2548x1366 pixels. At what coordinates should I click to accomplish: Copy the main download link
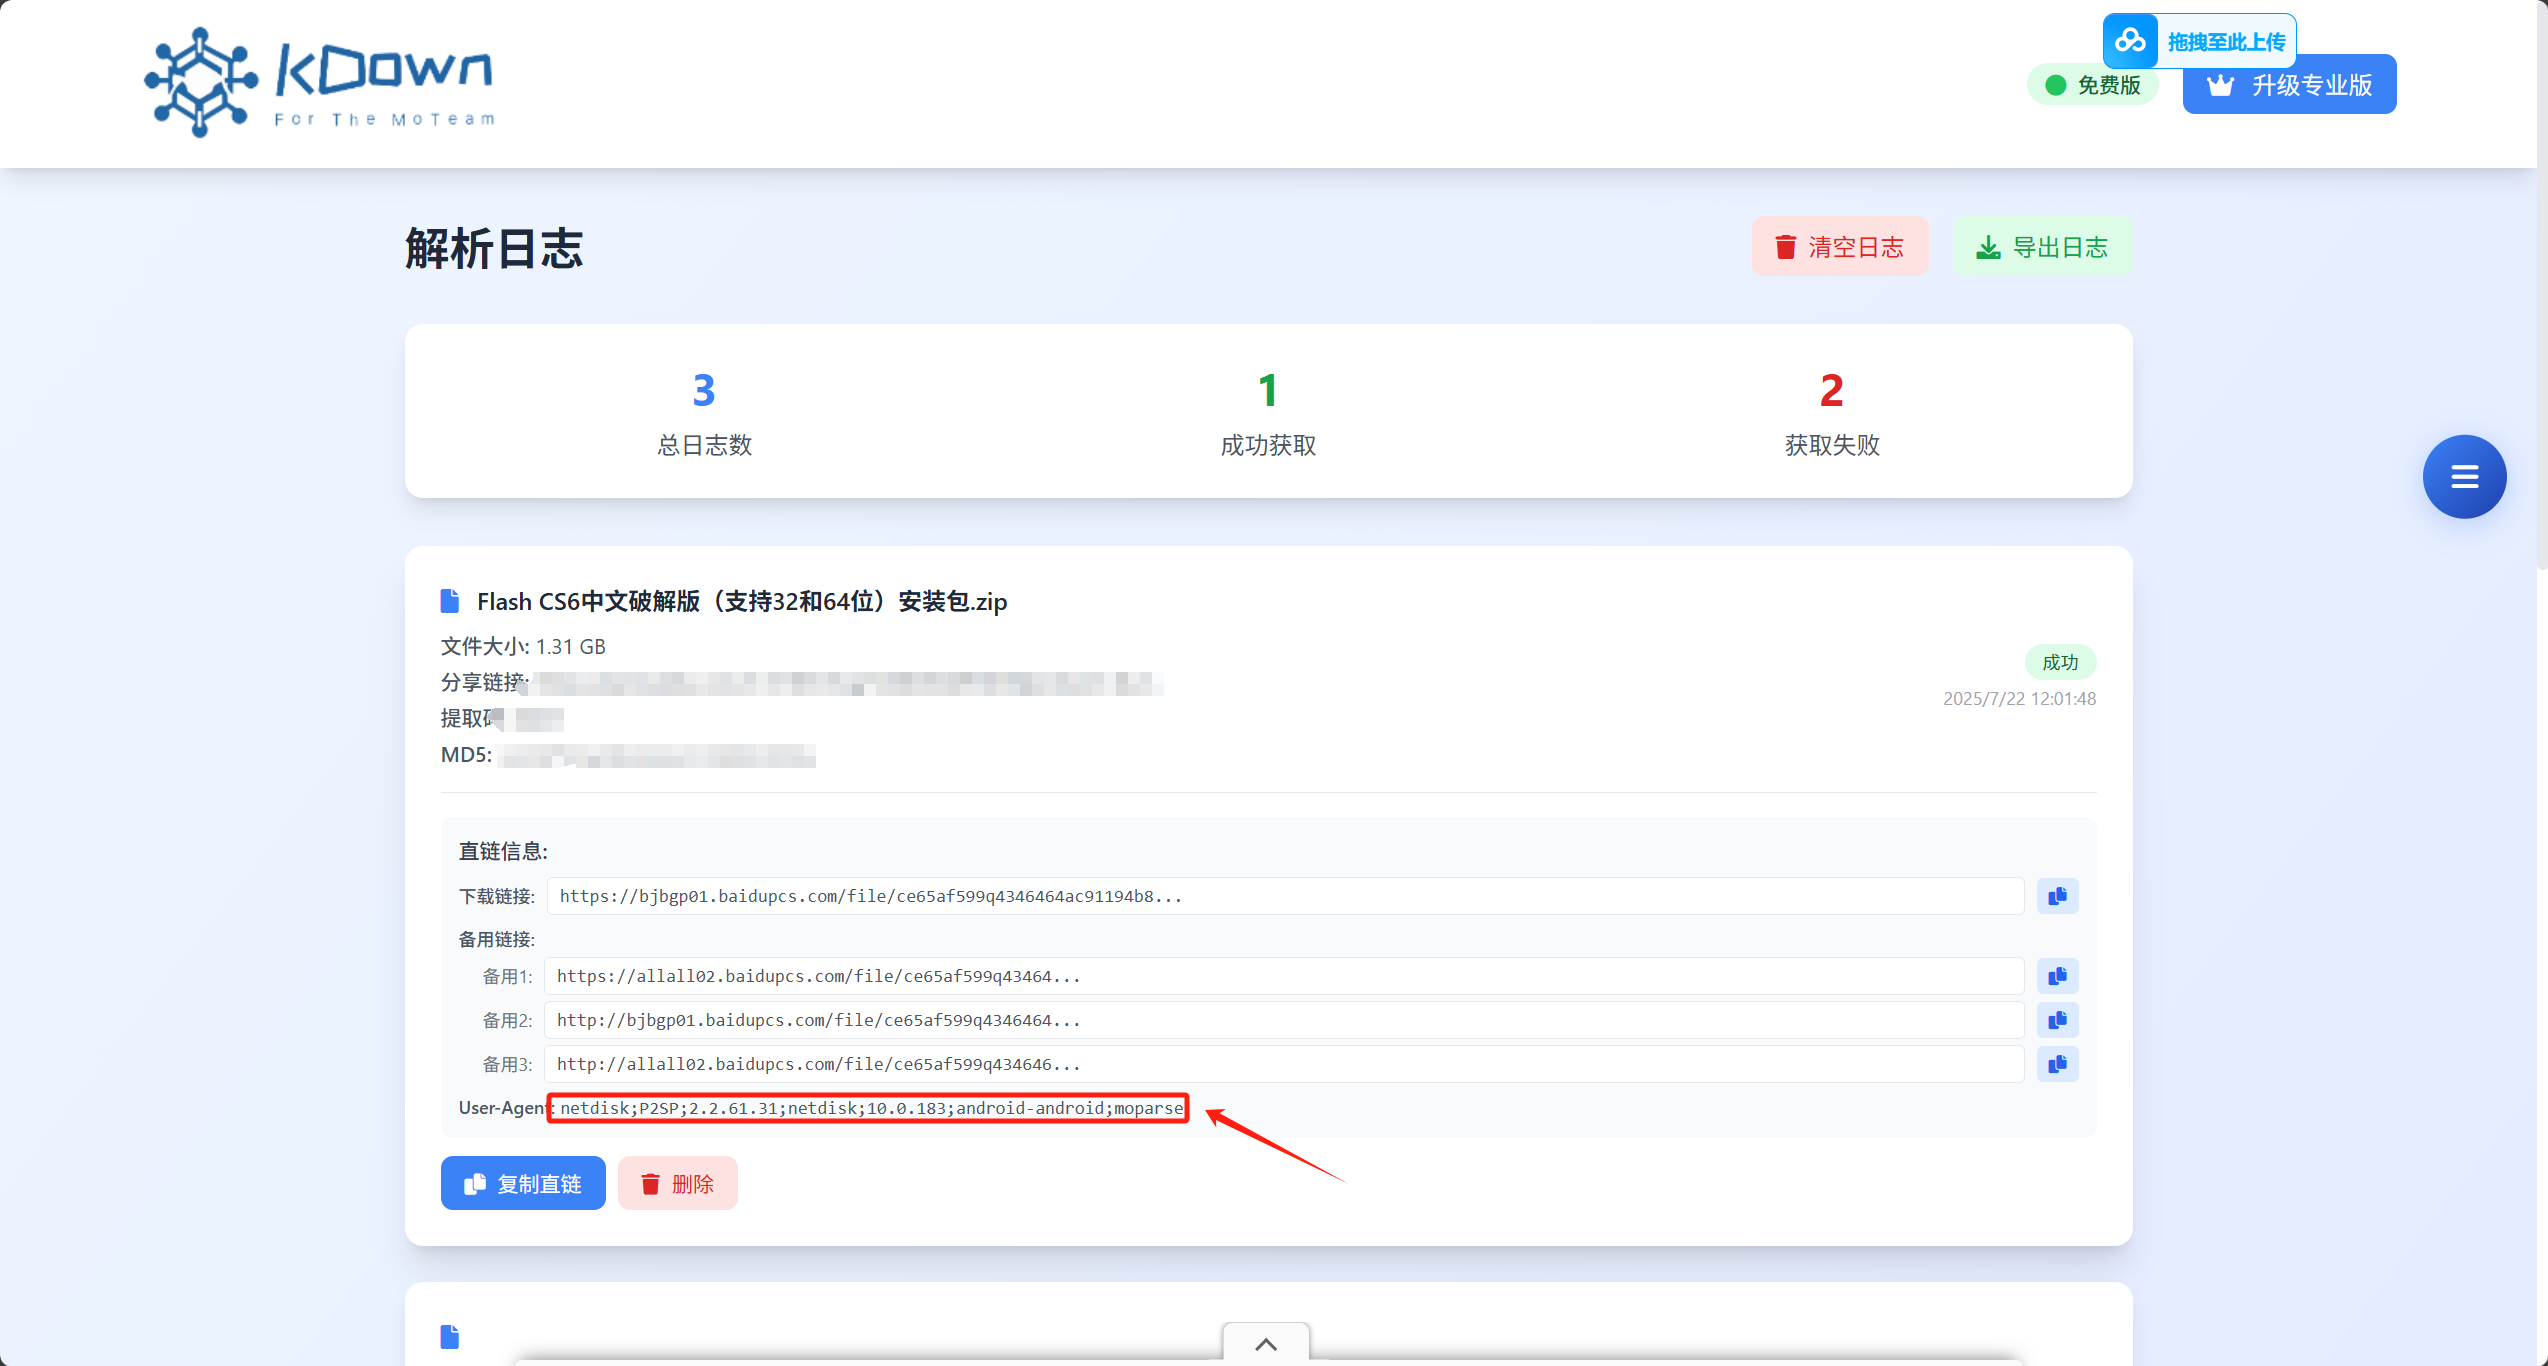2057,896
